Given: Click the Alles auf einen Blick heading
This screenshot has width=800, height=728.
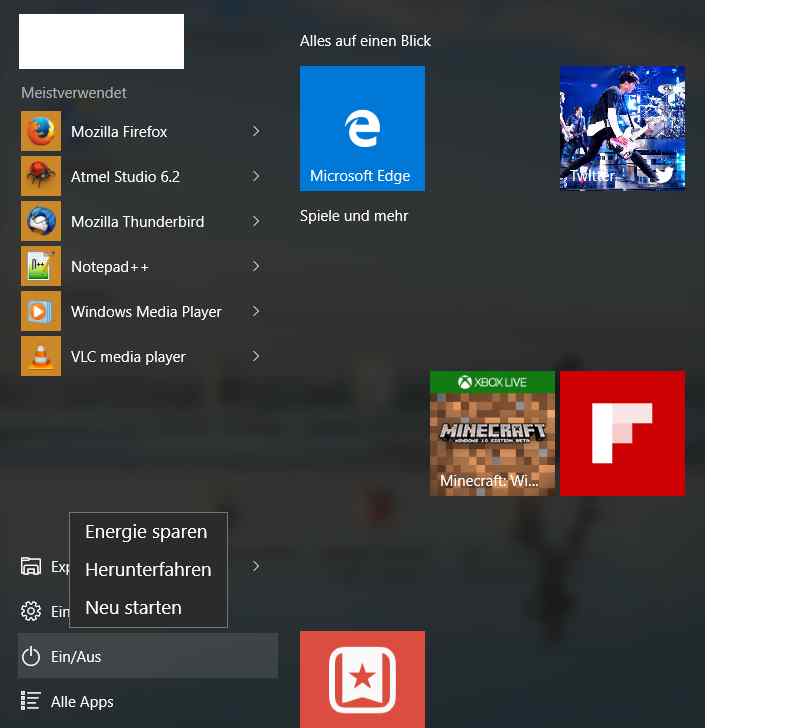Looking at the screenshot, I should coord(365,41).
